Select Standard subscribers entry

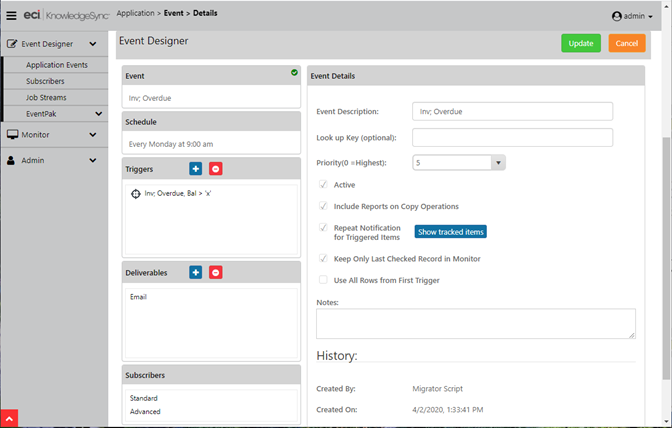(144, 398)
